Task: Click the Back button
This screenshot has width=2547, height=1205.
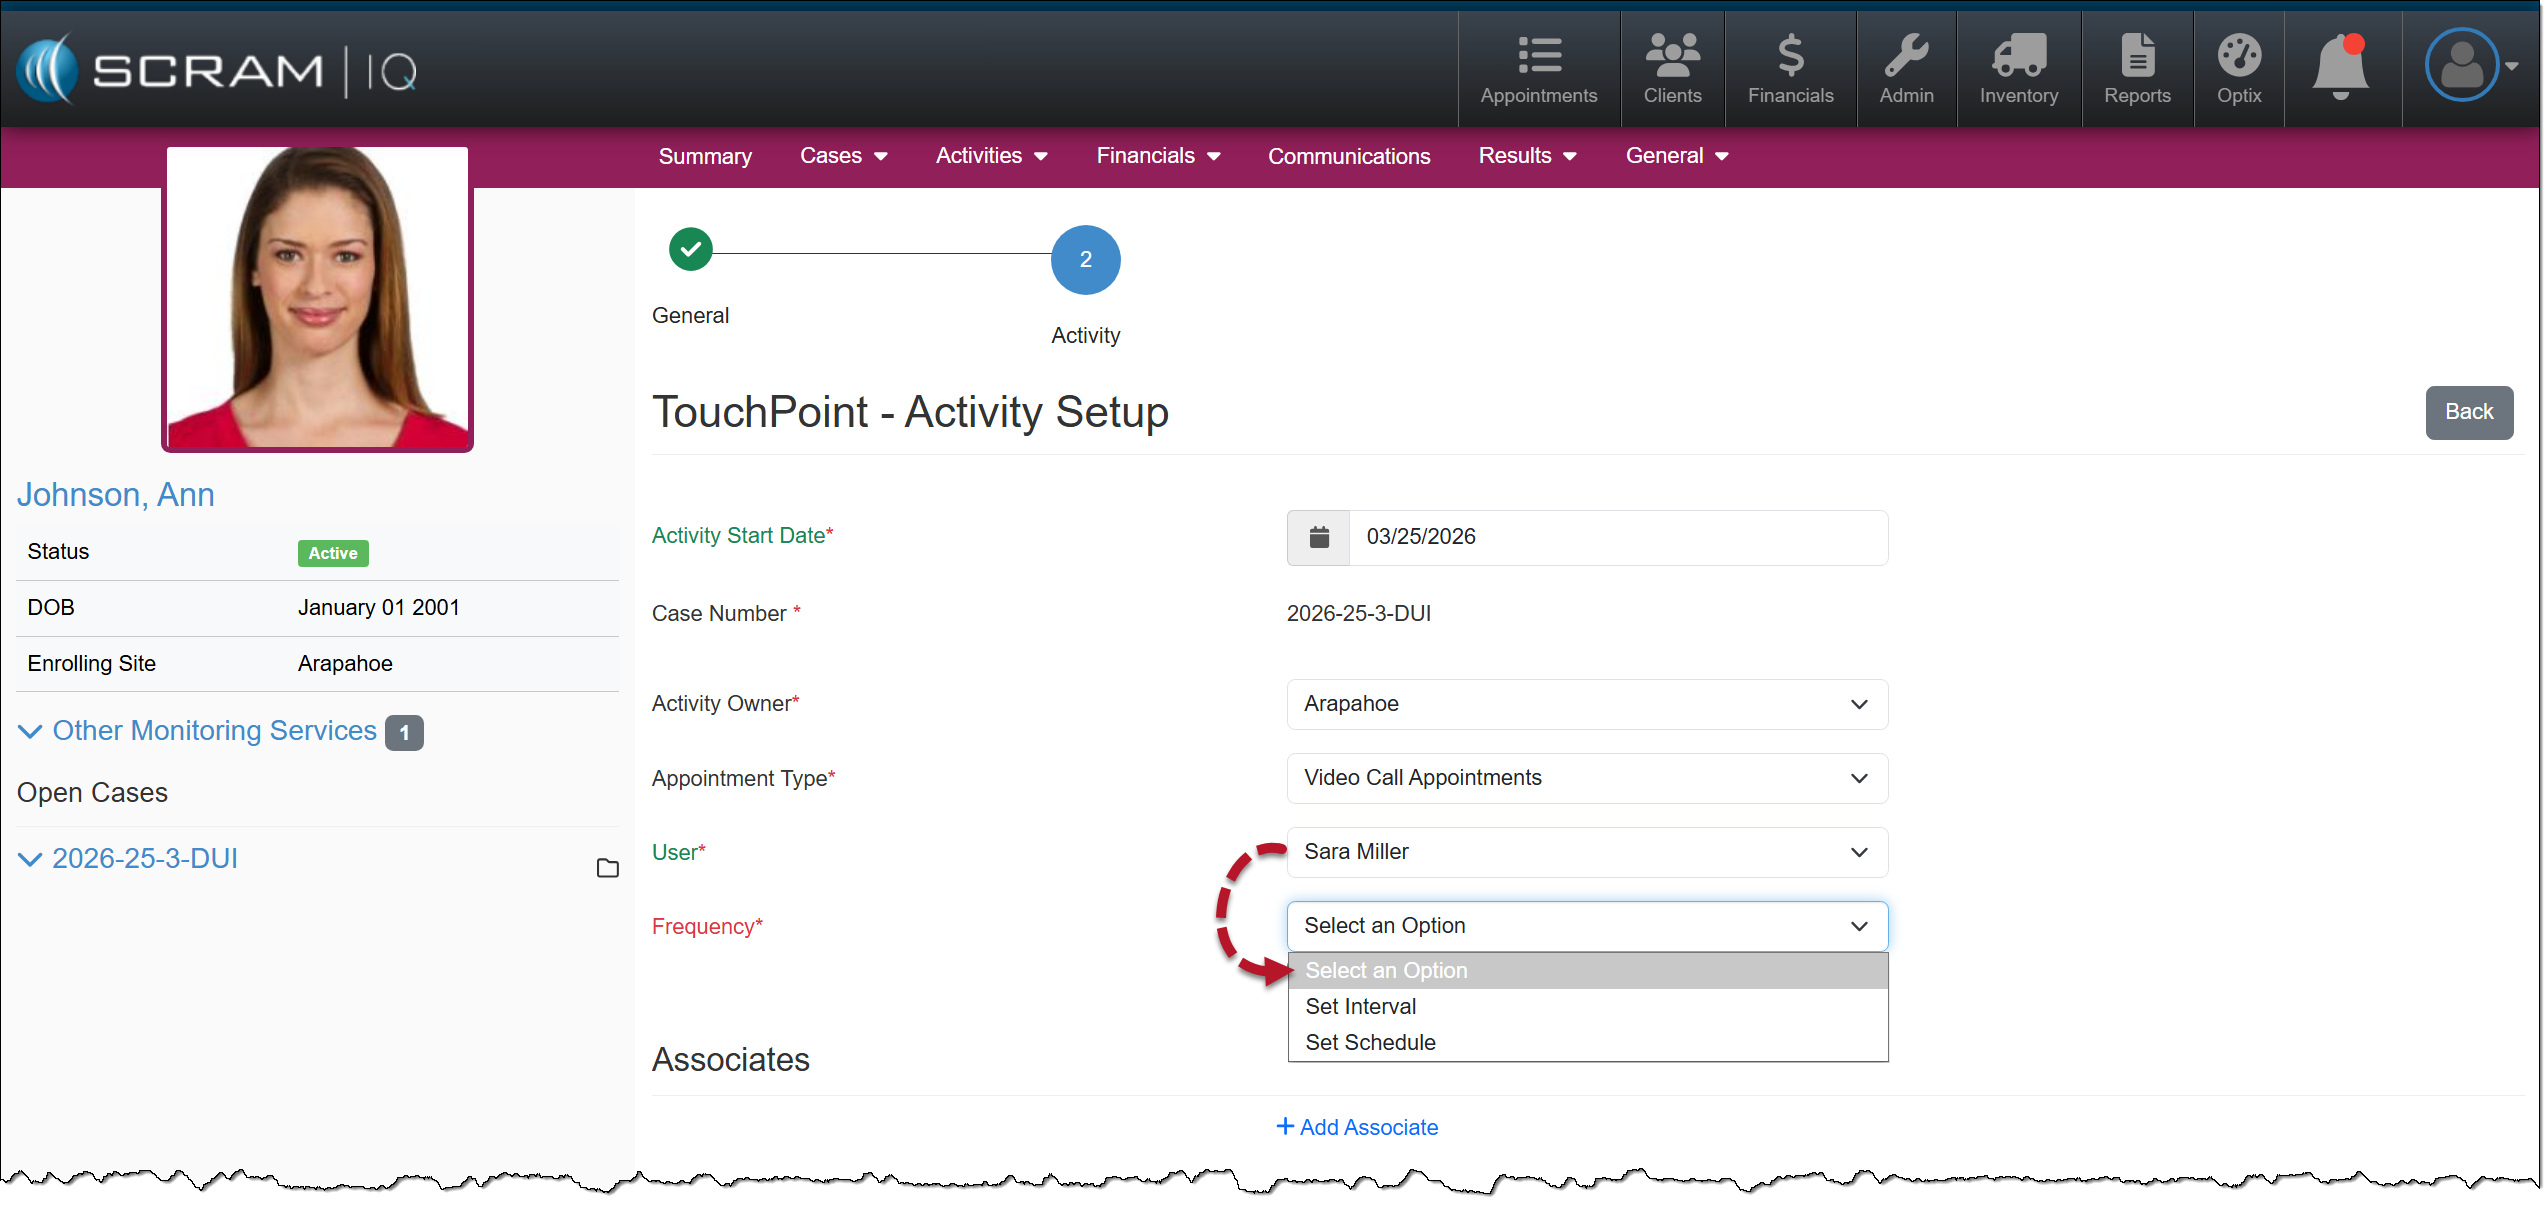Action: (2467, 412)
